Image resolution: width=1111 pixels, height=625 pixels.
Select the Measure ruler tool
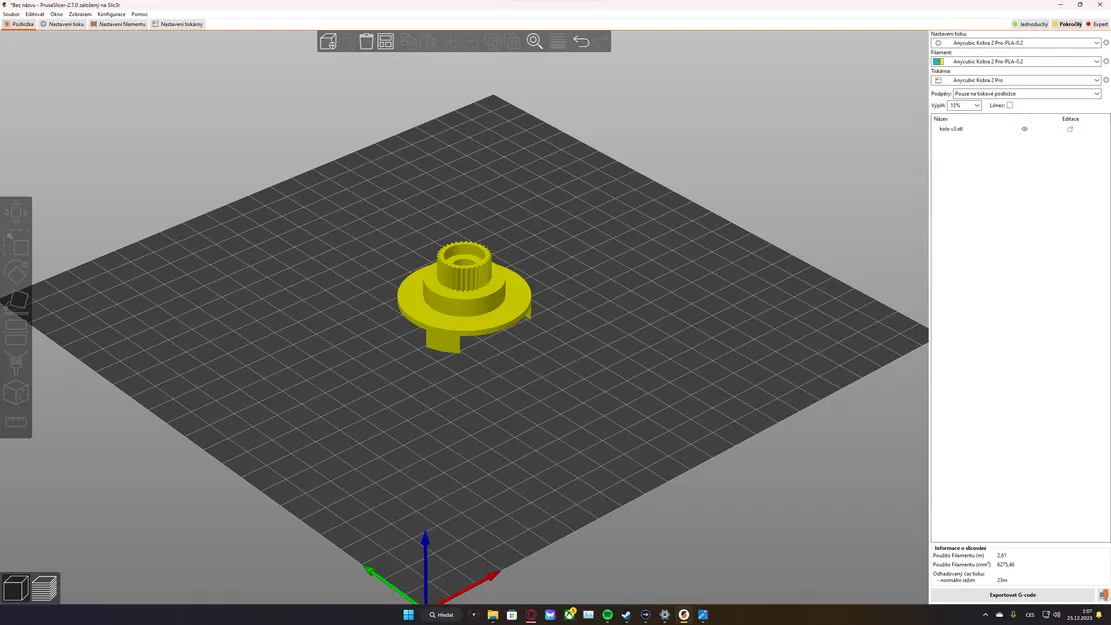pyautogui.click(x=16, y=422)
